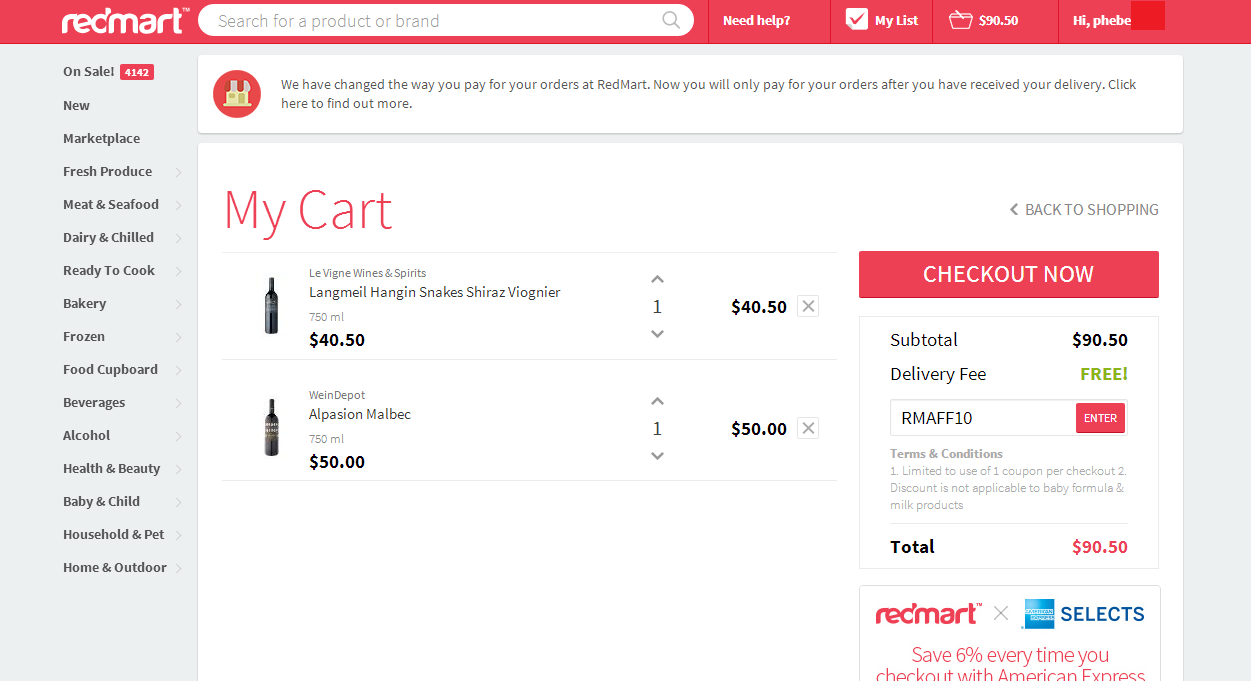Expand Meat & Seafood category chevron

(x=178, y=205)
